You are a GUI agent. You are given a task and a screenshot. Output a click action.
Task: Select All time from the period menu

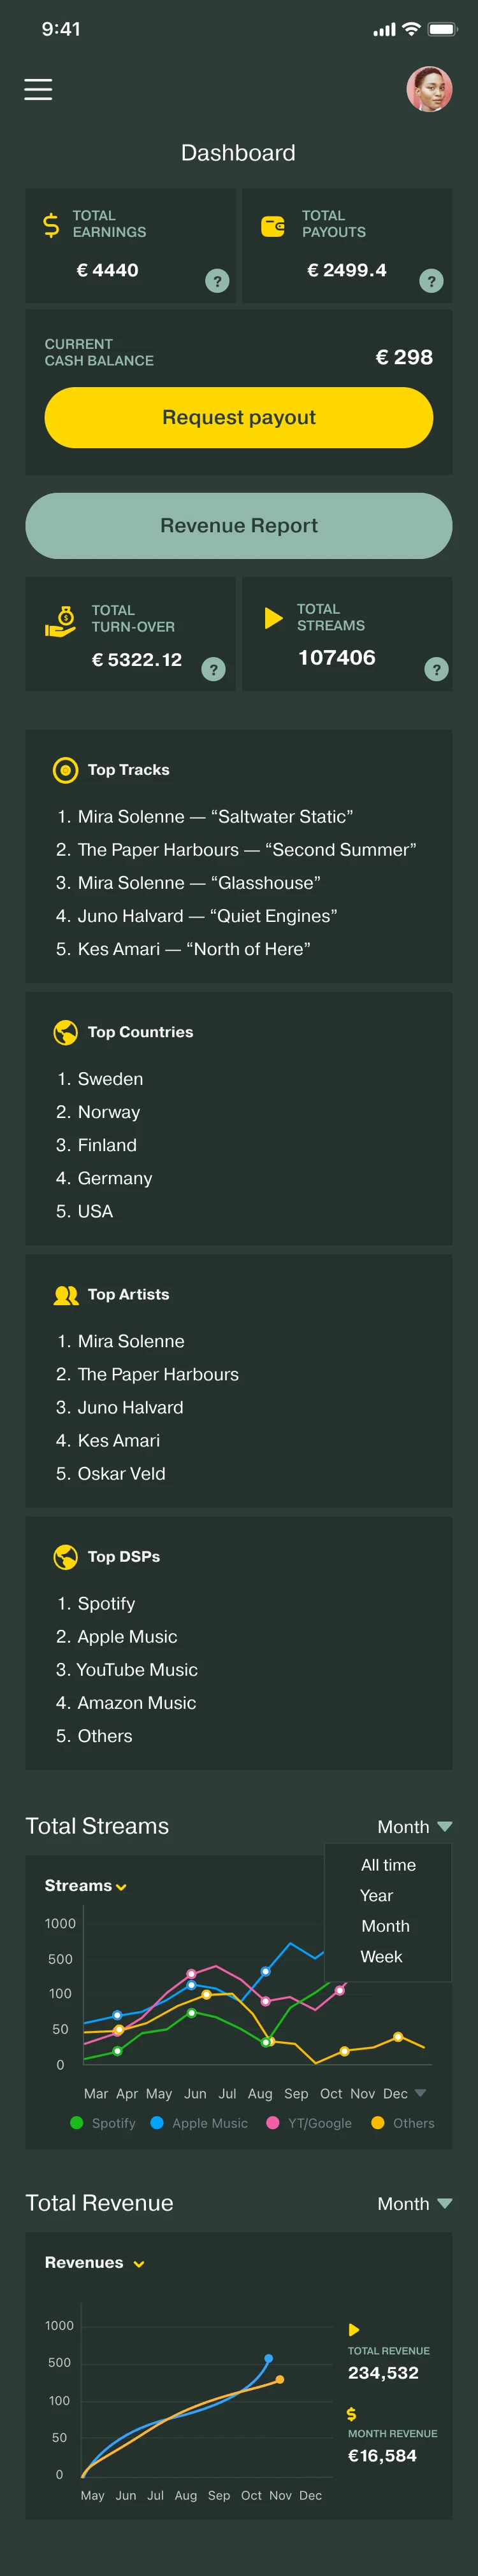(388, 1865)
